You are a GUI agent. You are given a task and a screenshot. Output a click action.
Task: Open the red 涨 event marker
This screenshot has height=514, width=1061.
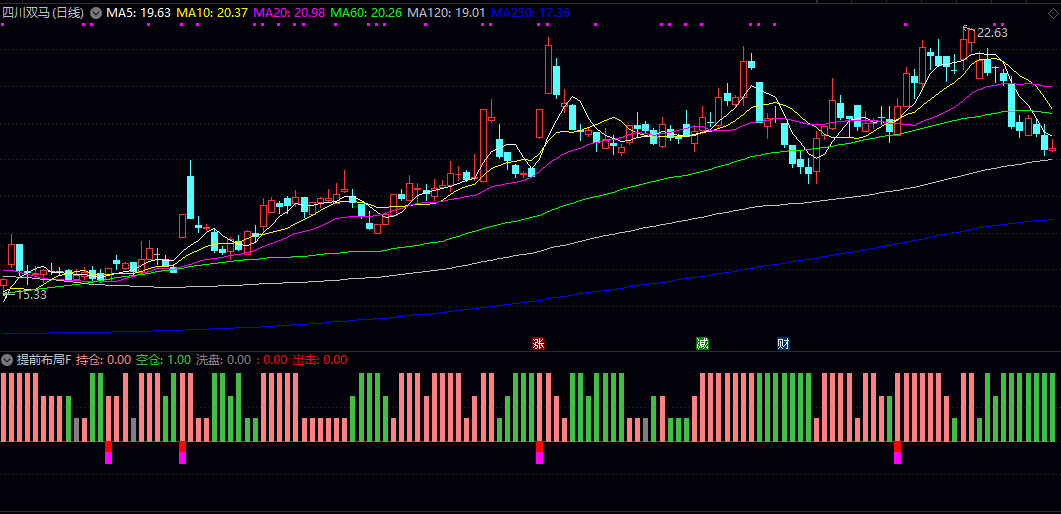point(538,344)
